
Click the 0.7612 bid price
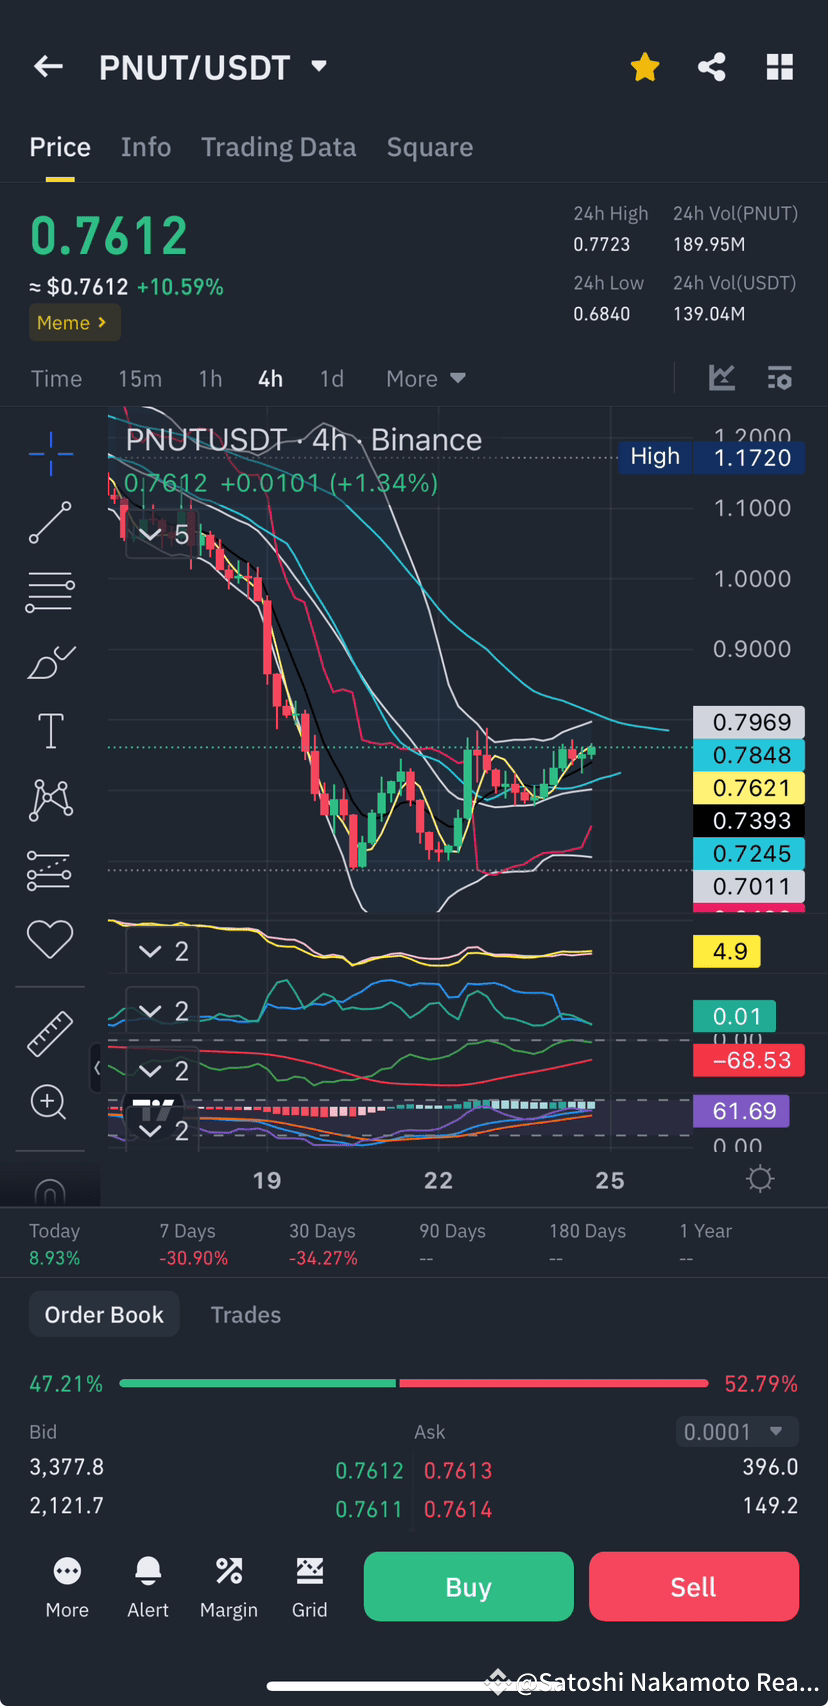[369, 1471]
